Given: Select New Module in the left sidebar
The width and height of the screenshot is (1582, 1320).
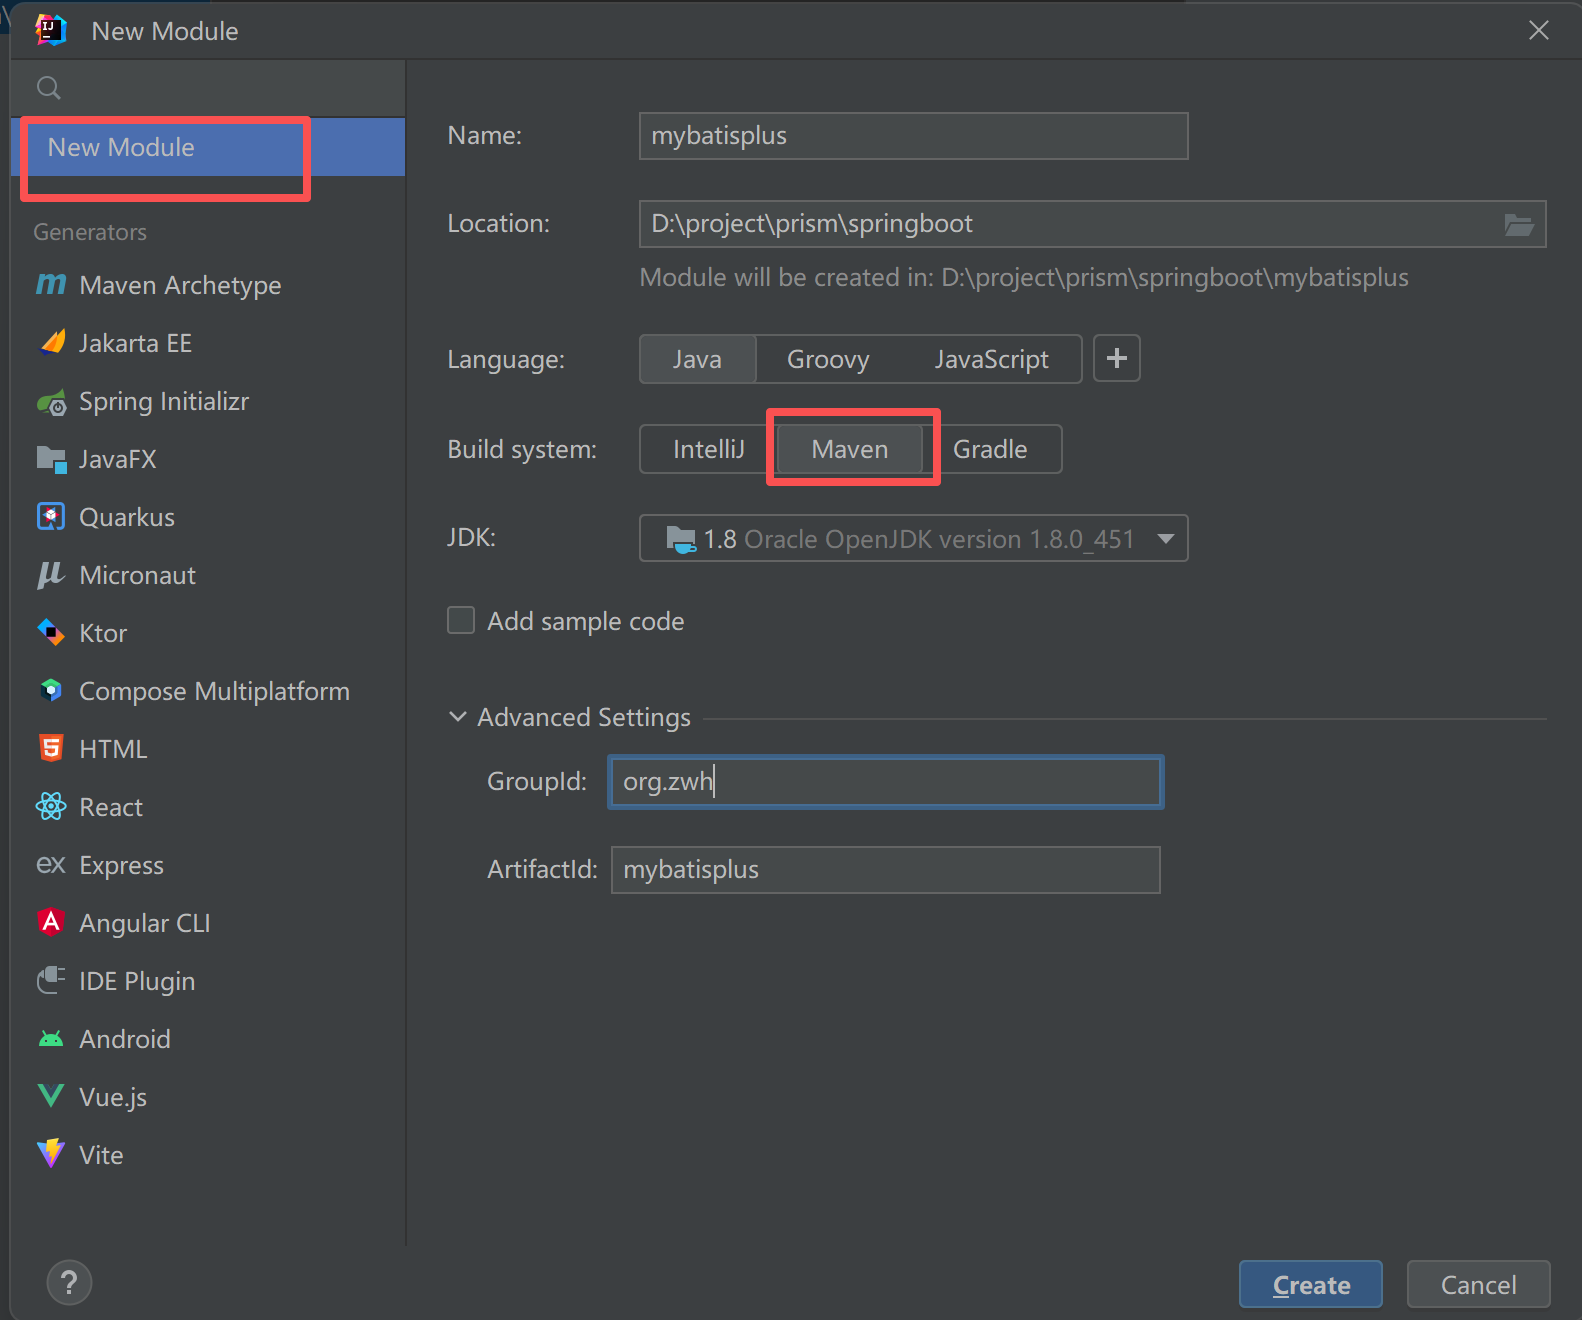Looking at the screenshot, I should point(121,147).
